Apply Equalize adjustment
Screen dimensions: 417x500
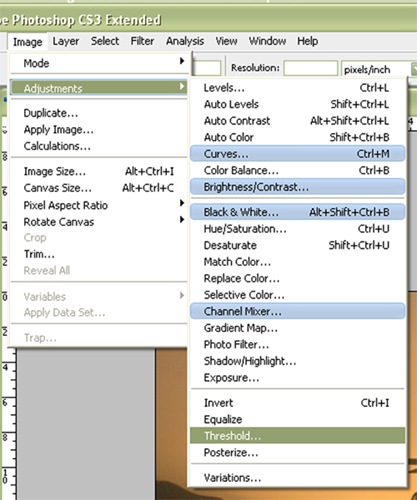pos(298,419)
